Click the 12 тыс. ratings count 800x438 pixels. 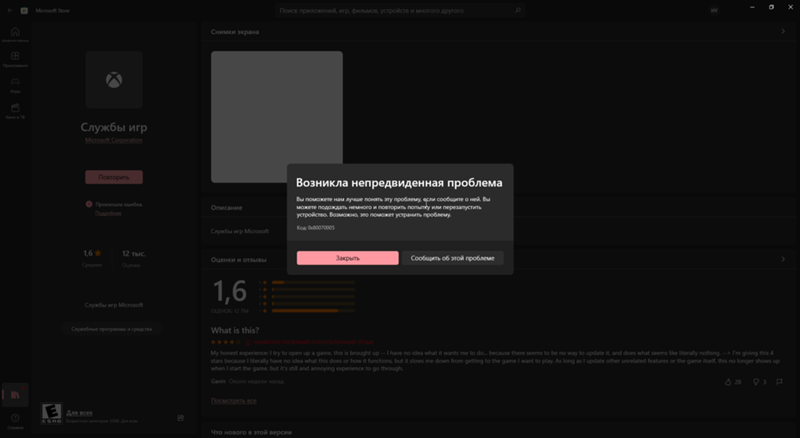[x=134, y=253]
